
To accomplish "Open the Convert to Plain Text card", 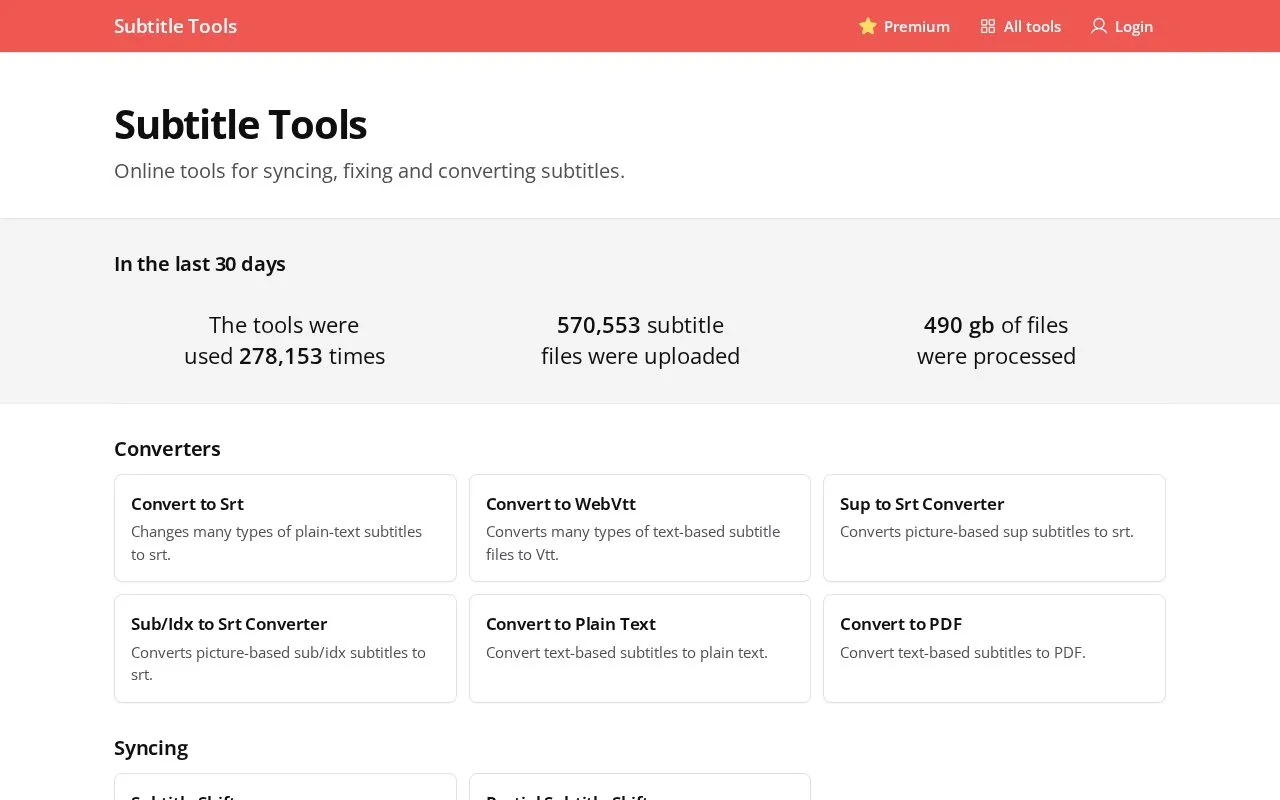I will point(640,648).
